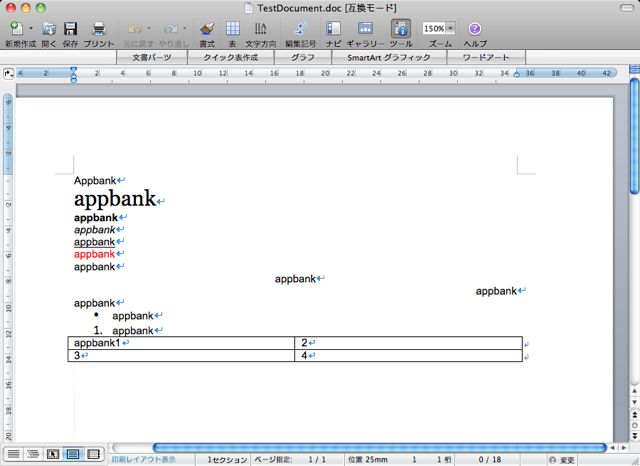Click horizontal scroll left arrow
The image size is (640, 466).
[612, 448]
